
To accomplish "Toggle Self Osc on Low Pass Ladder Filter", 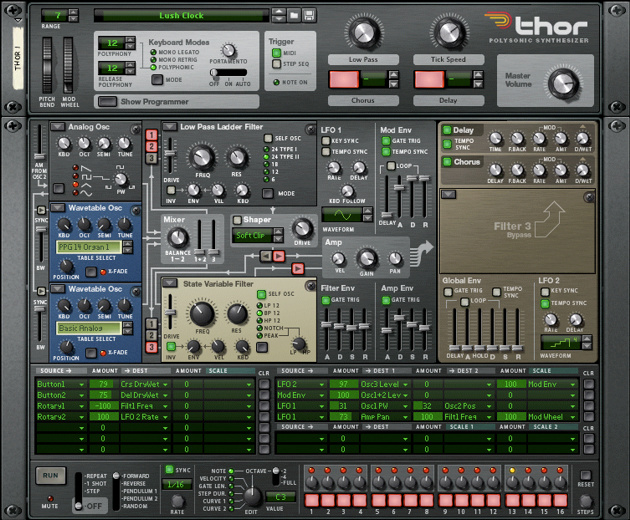I will (268, 138).
